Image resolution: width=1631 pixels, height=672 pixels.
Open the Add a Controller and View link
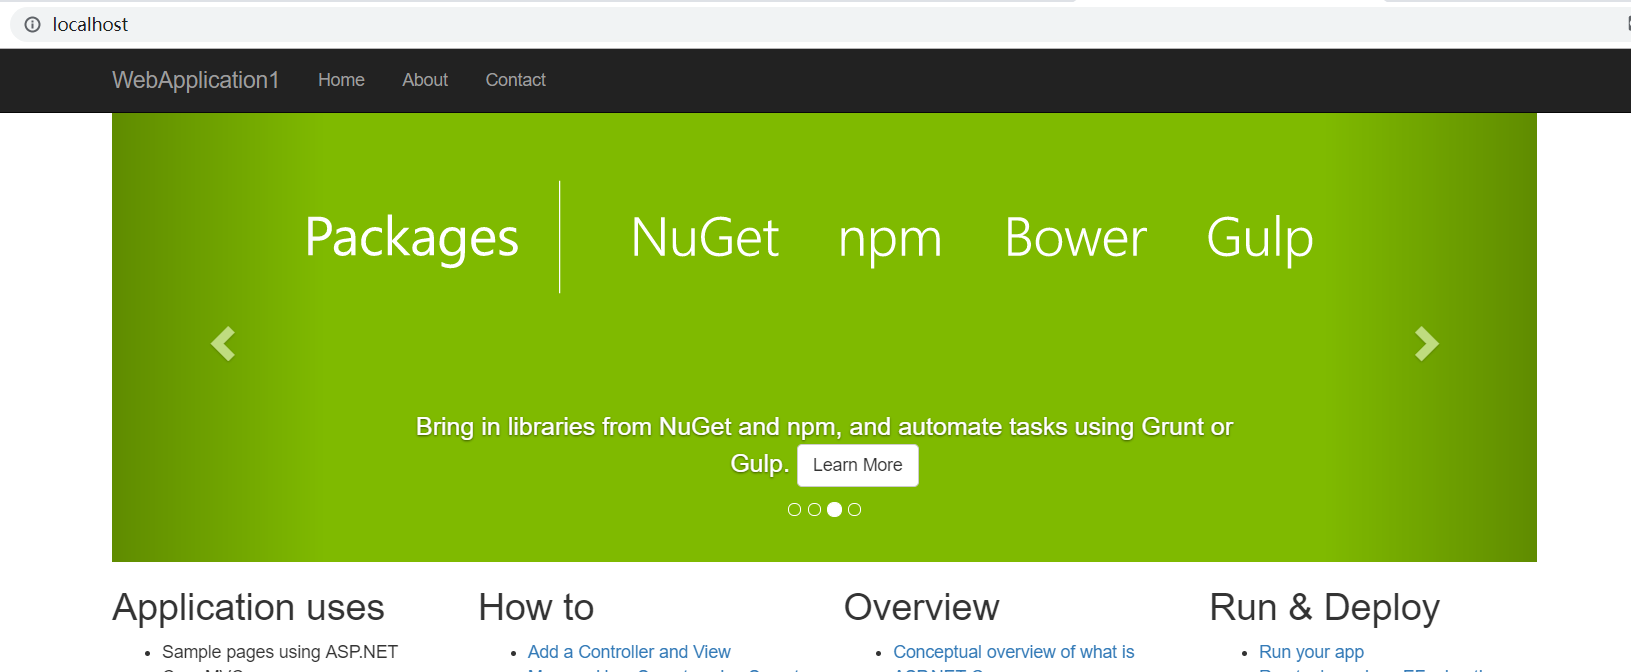[629, 652]
